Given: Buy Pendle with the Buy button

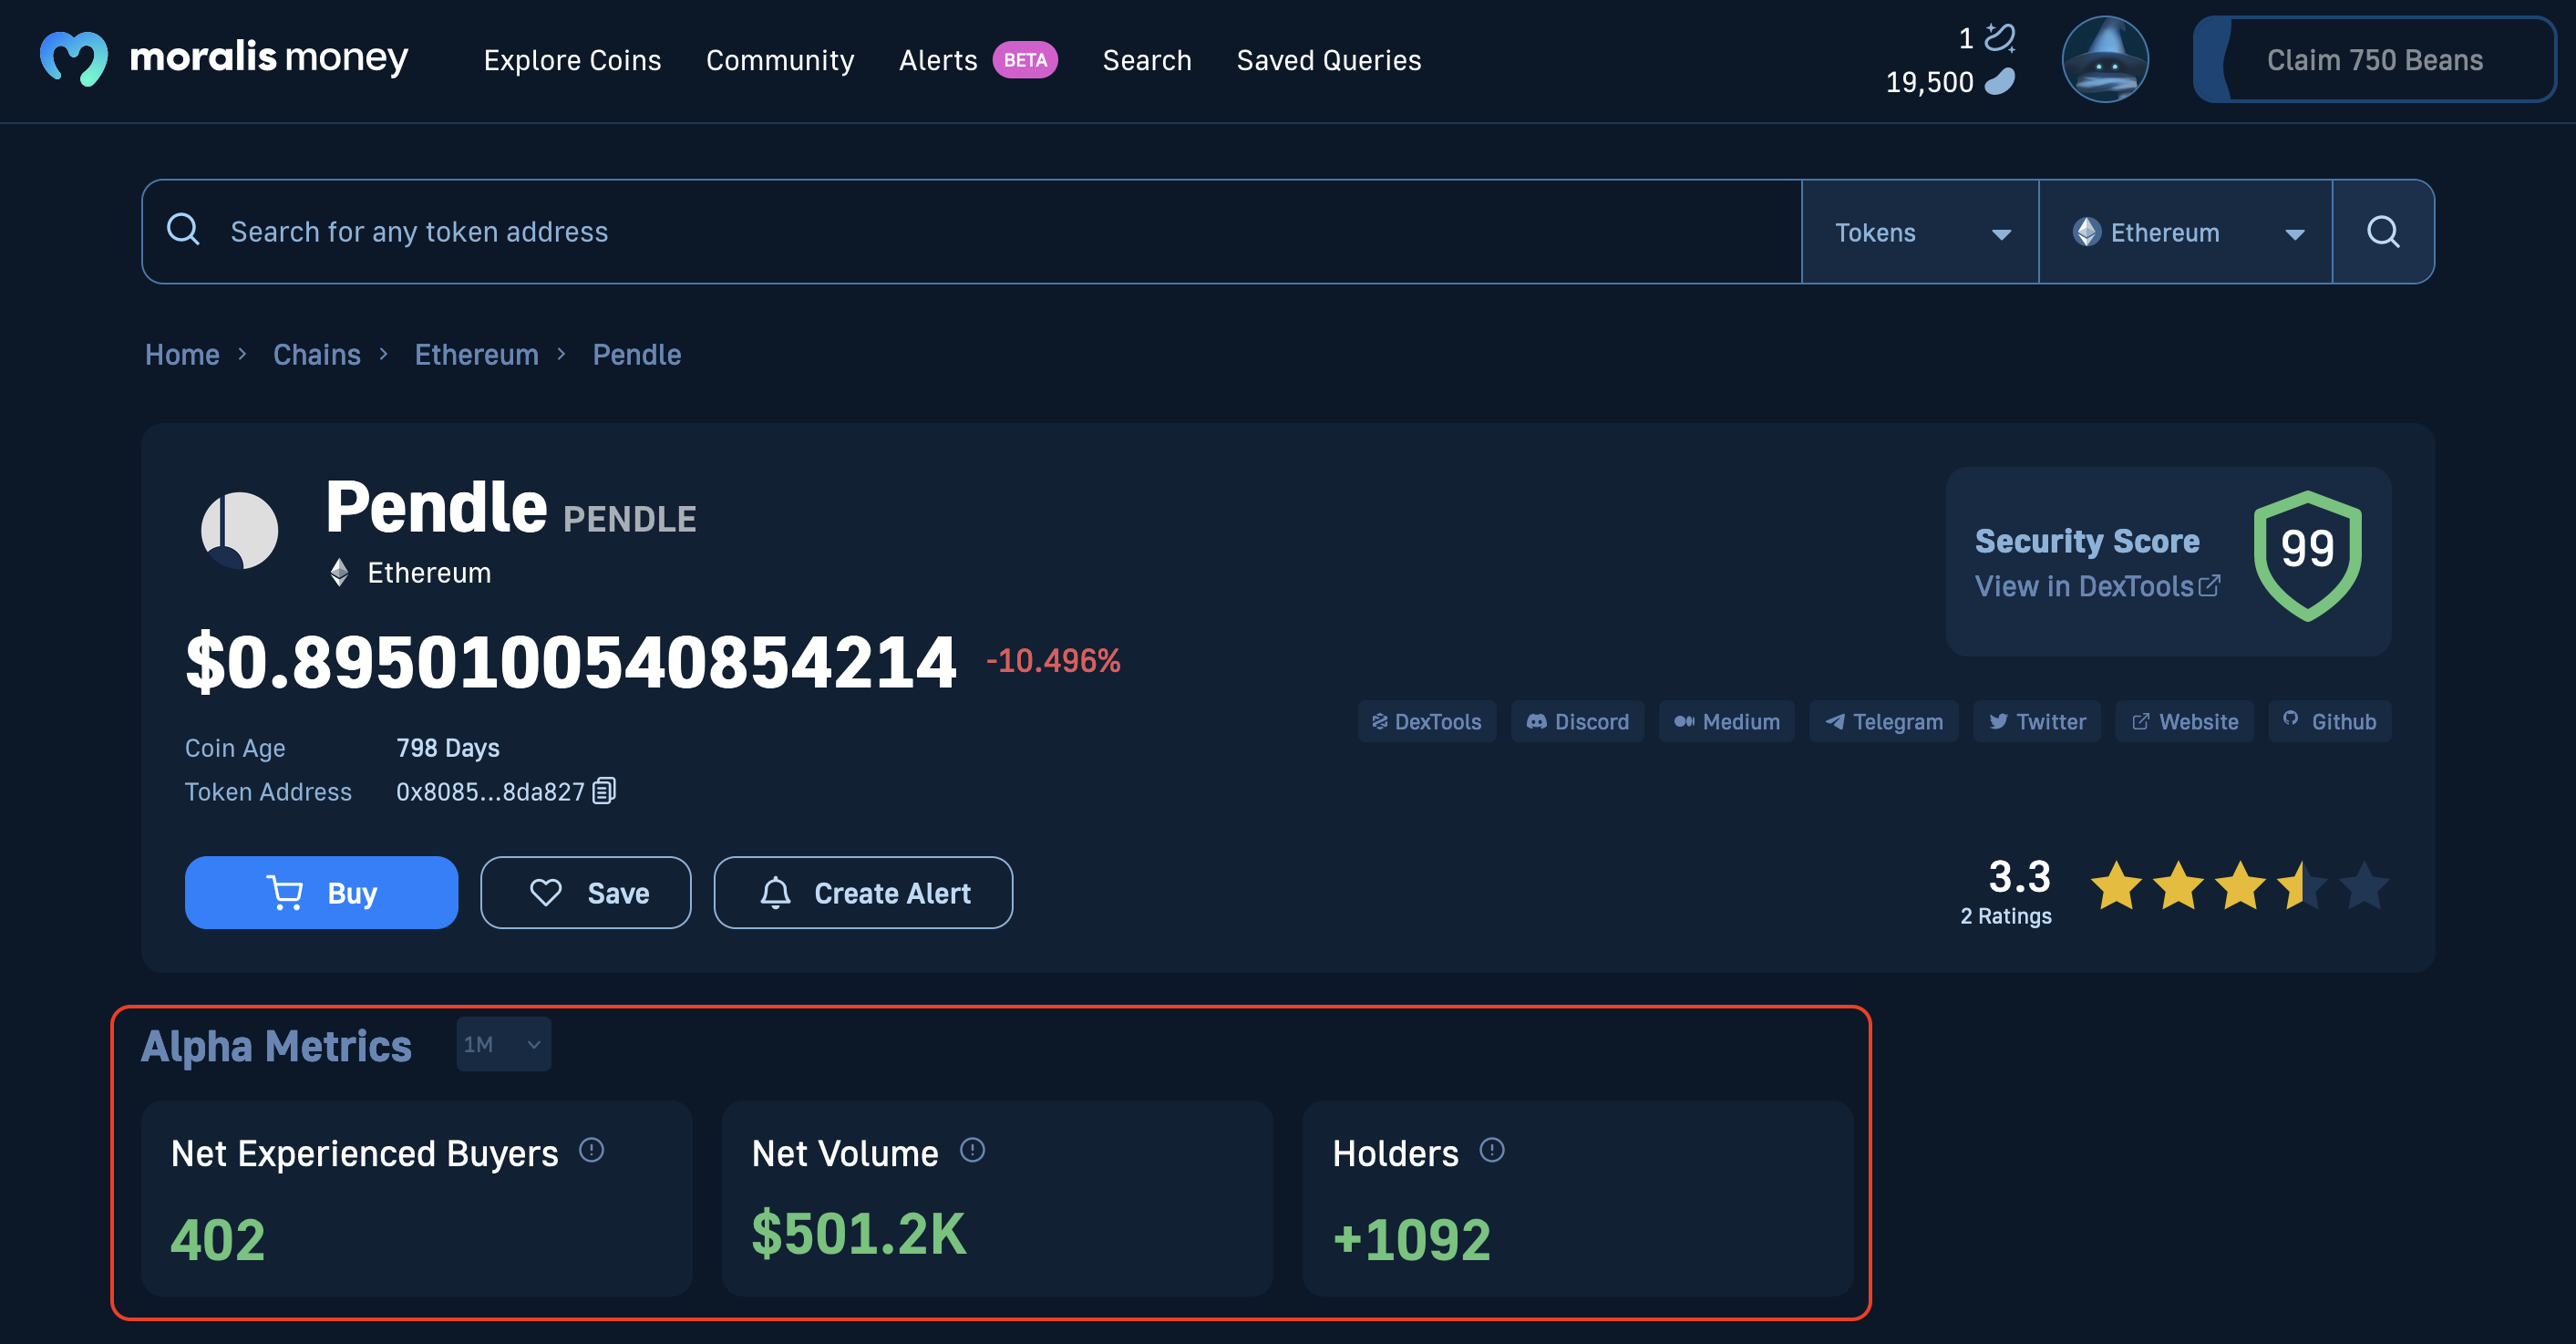Looking at the screenshot, I should tap(321, 892).
